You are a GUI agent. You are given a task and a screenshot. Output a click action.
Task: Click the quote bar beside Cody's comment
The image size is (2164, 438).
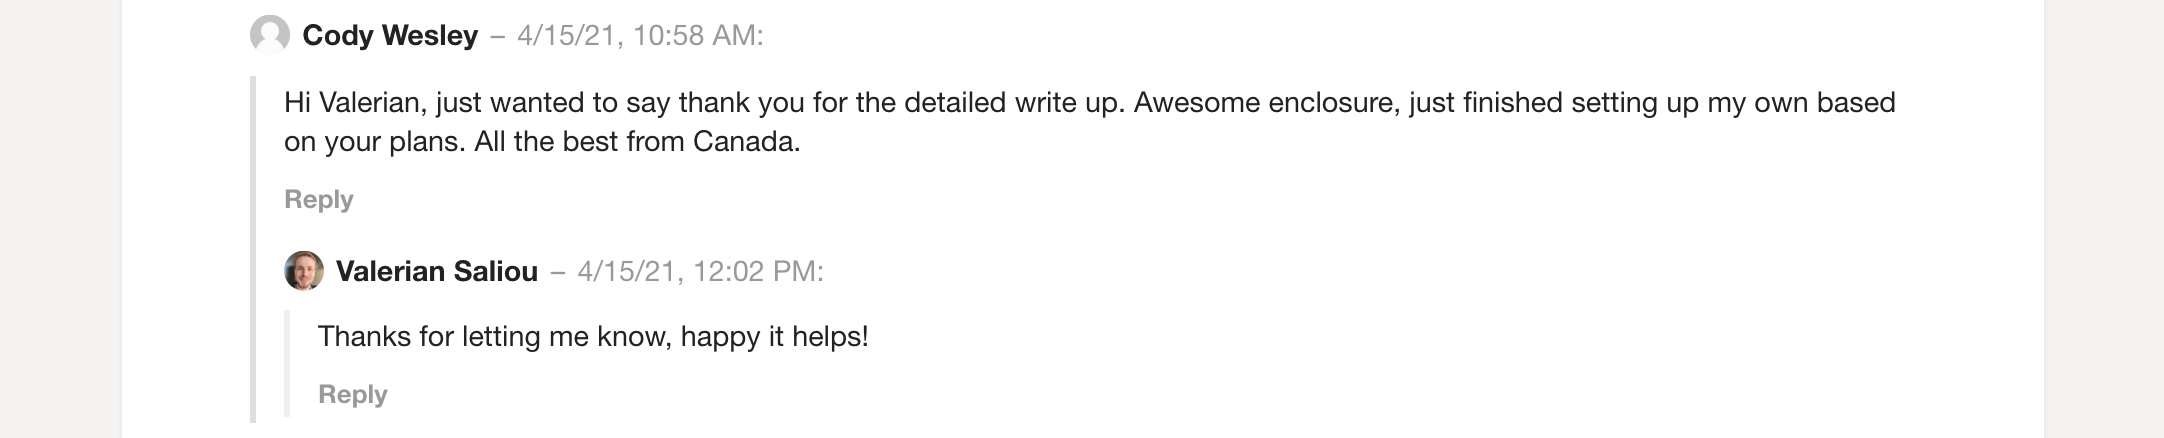(253, 248)
